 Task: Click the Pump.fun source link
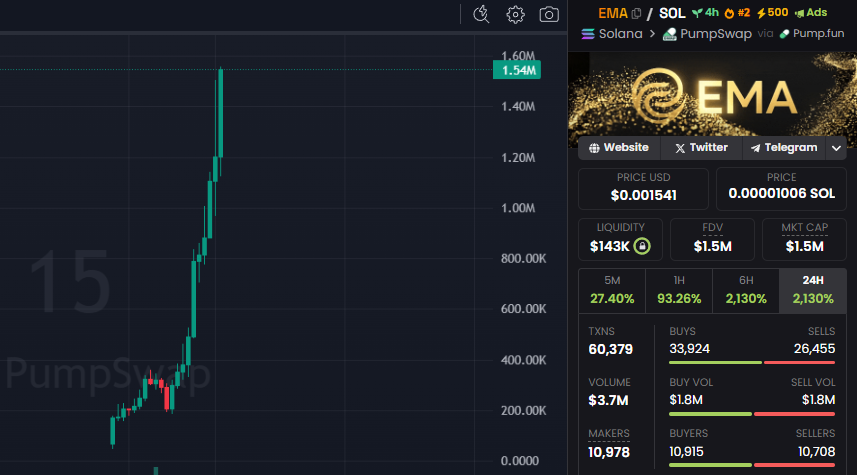coord(811,34)
